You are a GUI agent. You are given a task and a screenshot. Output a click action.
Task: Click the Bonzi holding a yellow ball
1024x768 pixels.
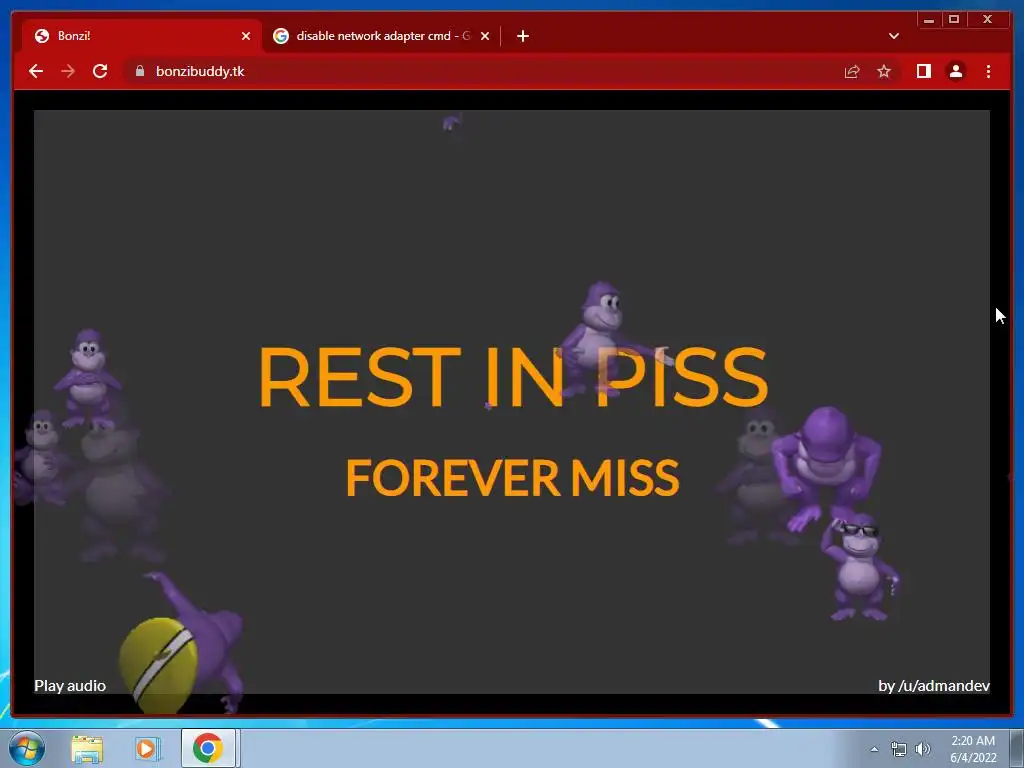[183, 642]
